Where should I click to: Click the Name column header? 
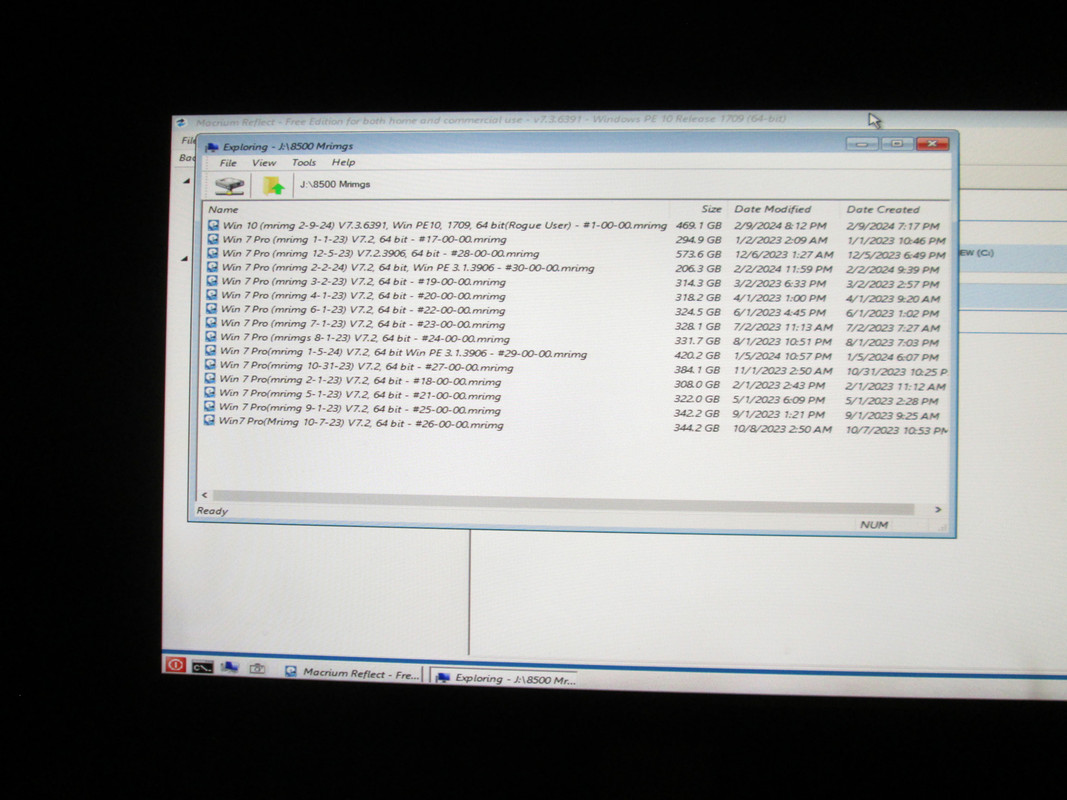pyautogui.click(x=223, y=210)
